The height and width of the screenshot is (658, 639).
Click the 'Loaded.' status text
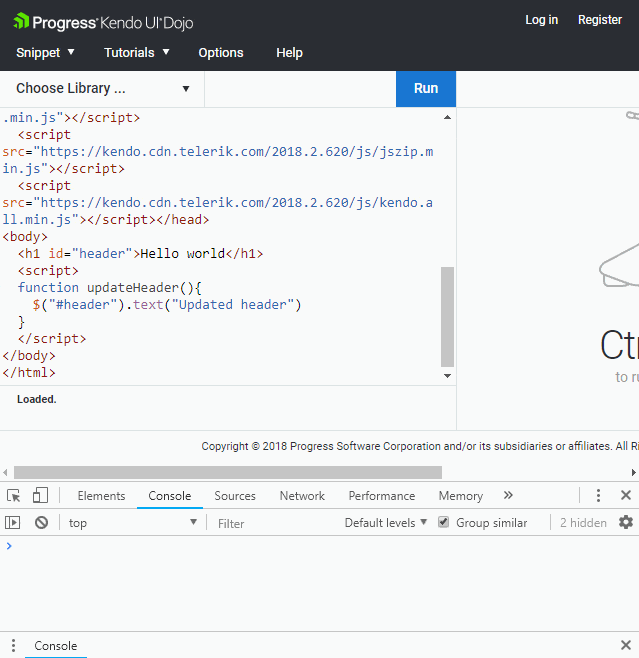(37, 399)
